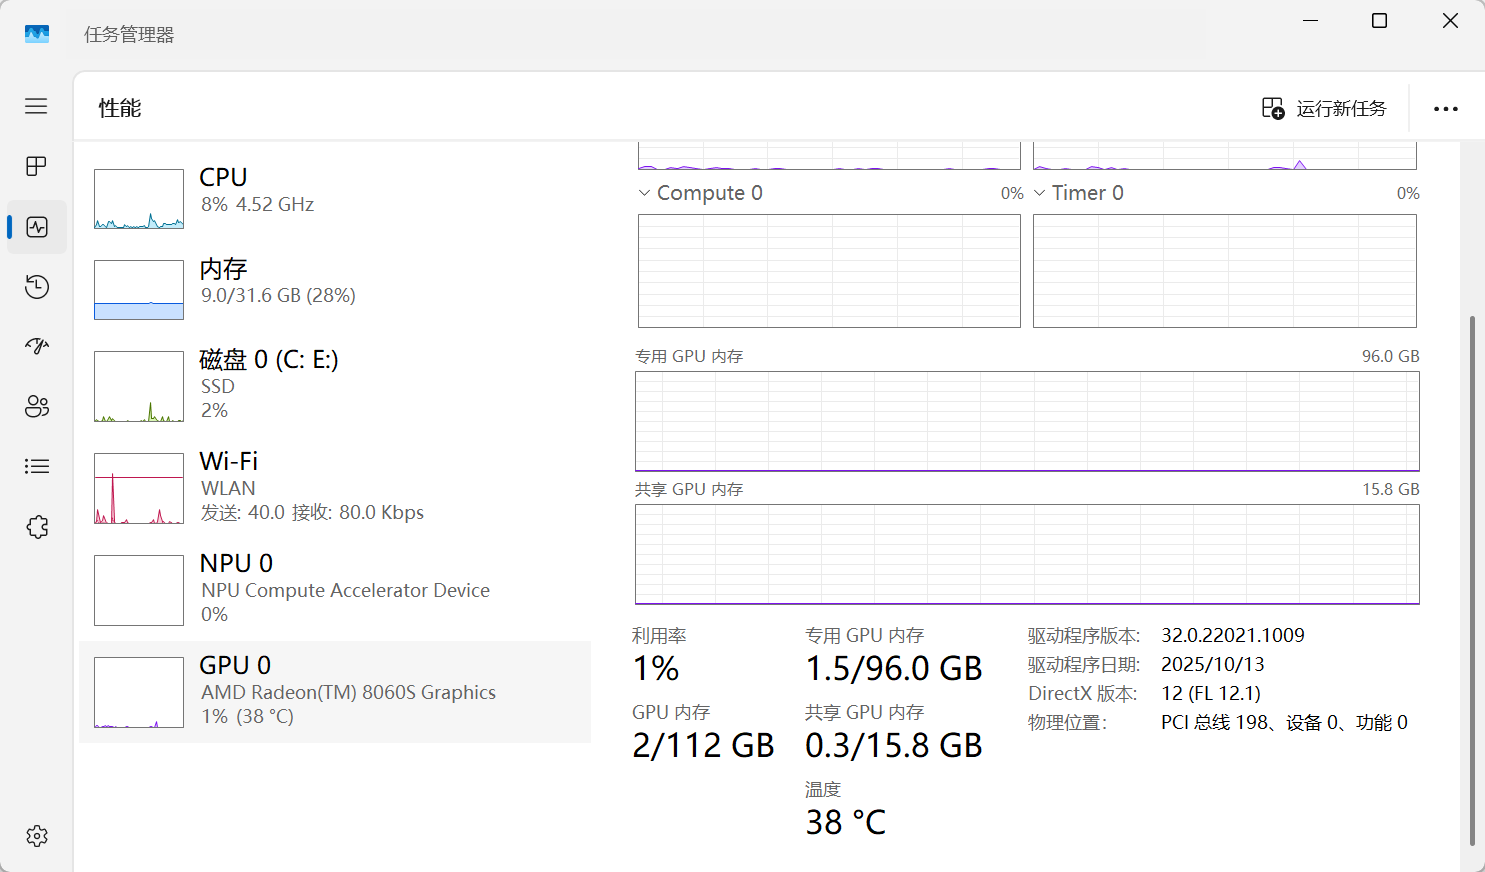The height and width of the screenshot is (872, 1485).
Task: Open the Users page icon
Action: [37, 406]
